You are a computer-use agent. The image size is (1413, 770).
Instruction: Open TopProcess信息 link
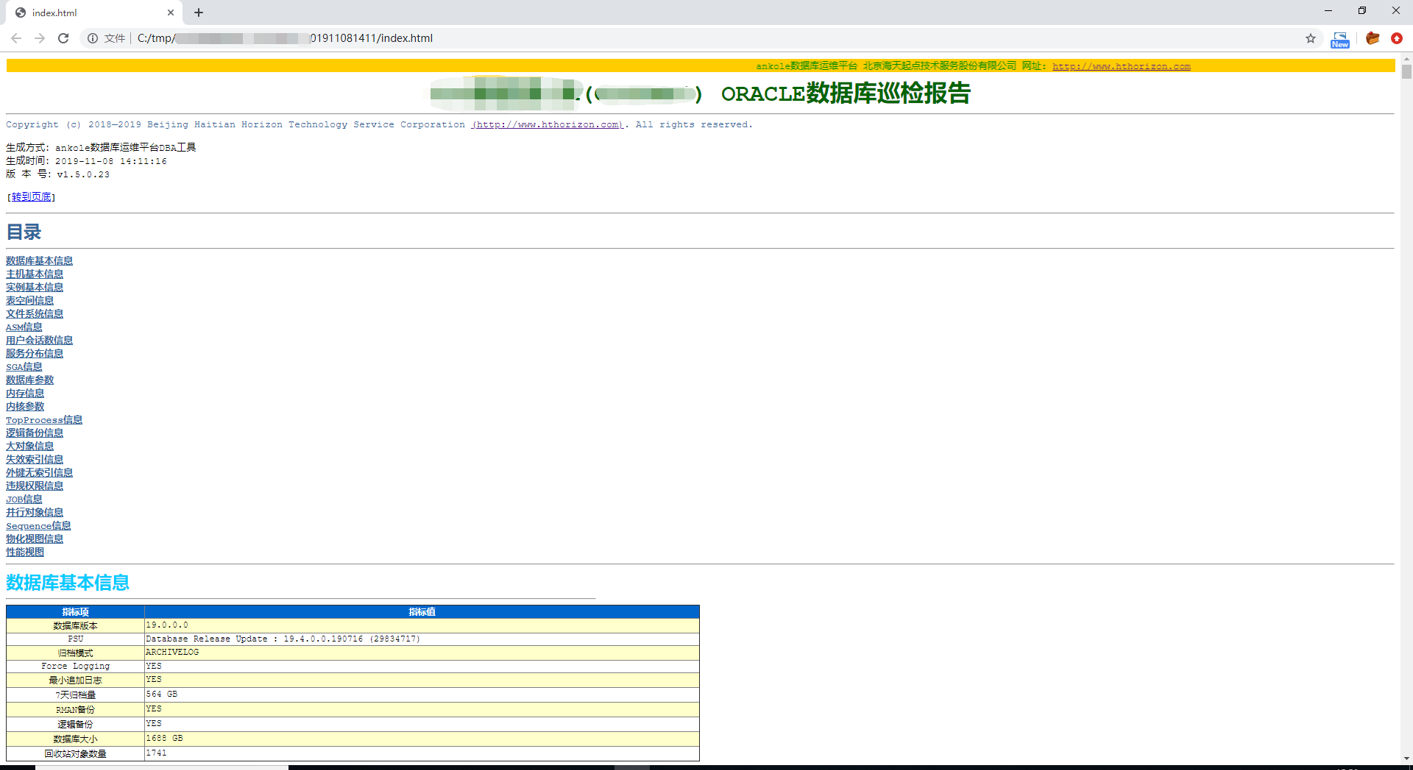[x=44, y=420]
